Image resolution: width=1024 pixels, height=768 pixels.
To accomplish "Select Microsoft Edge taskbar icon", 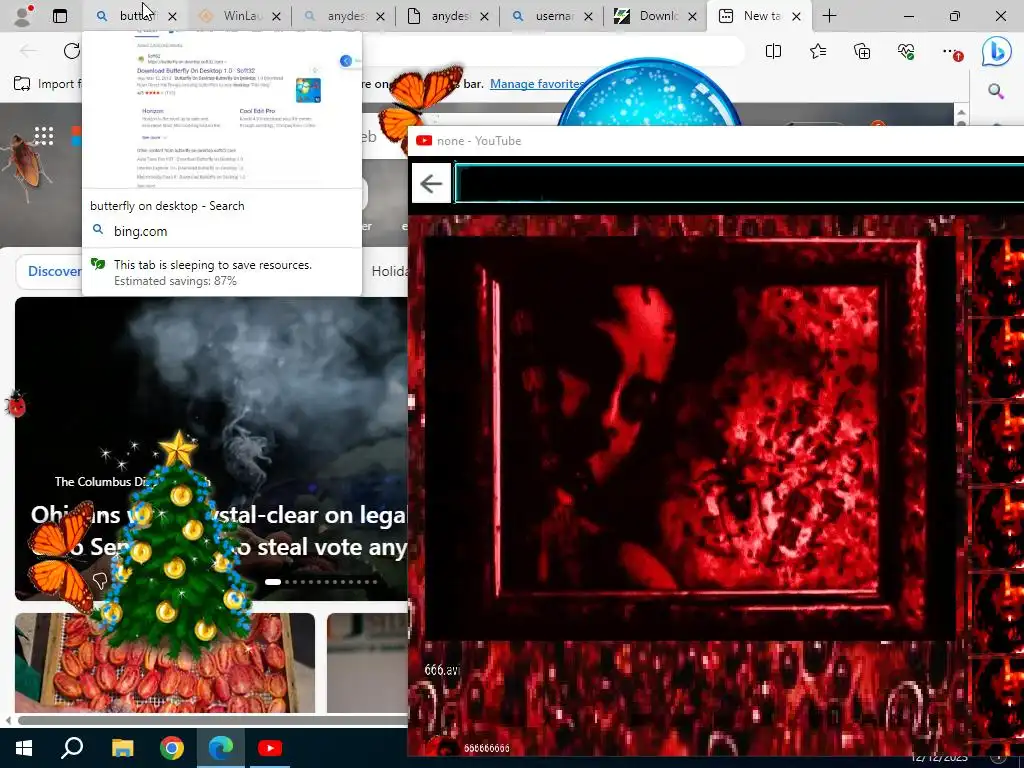I will (221, 748).
